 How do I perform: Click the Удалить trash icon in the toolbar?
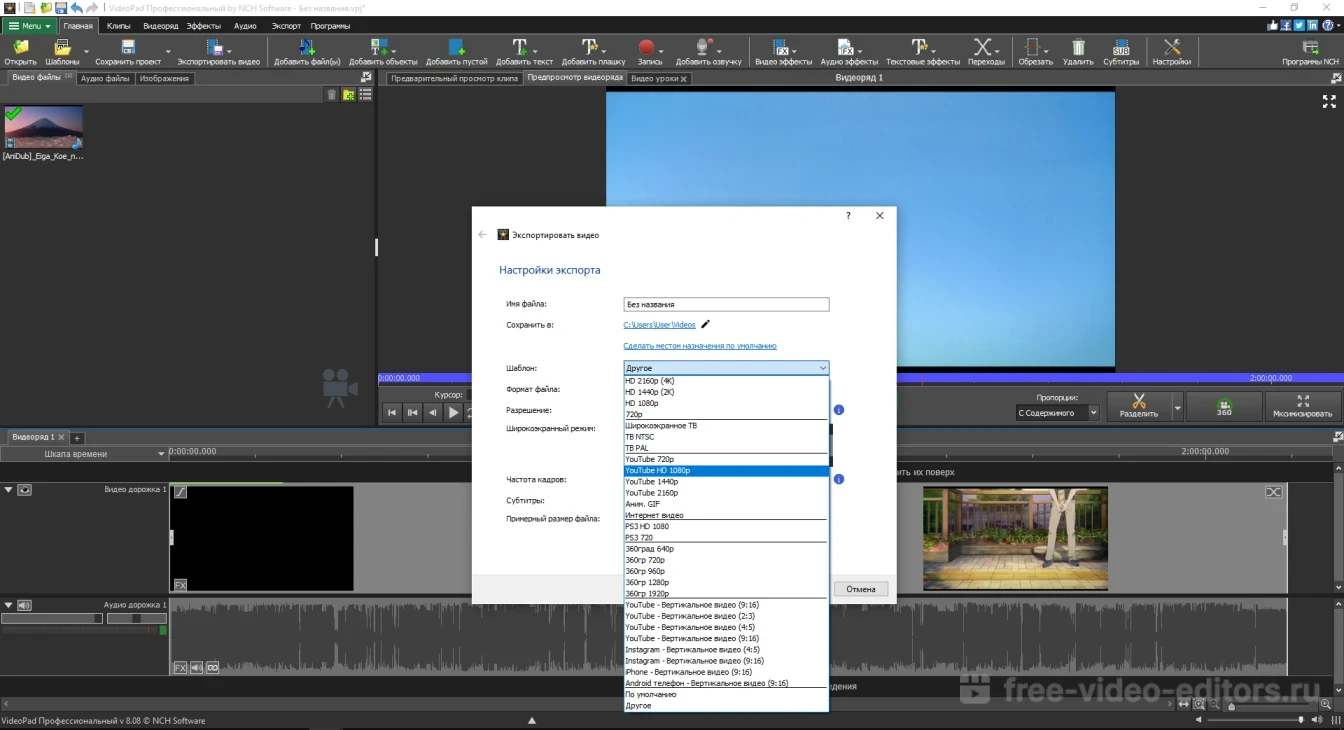pos(1078,47)
